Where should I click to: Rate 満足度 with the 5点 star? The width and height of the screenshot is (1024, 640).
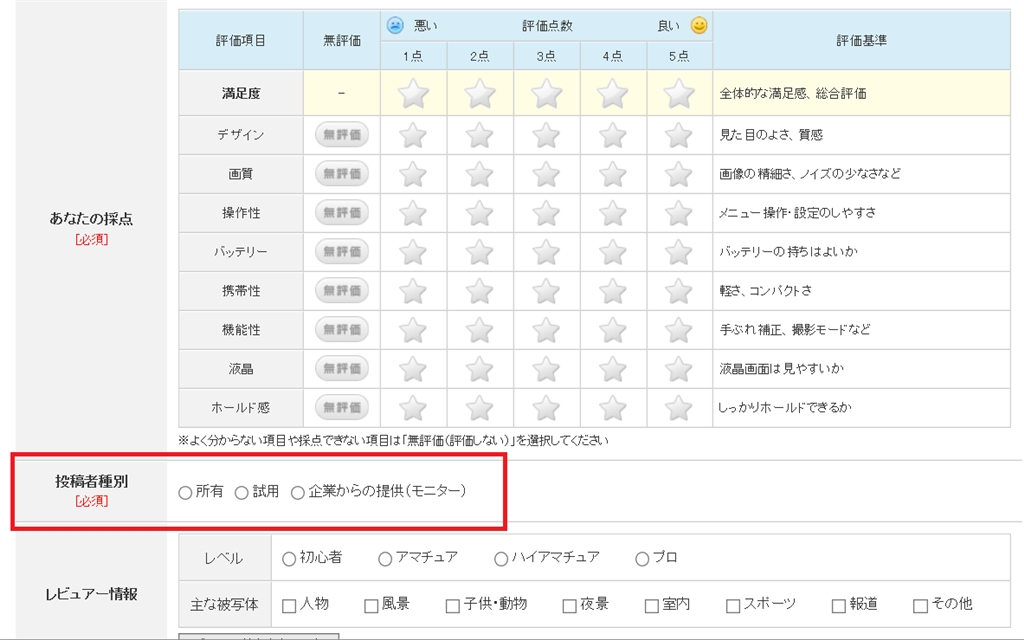point(679,93)
